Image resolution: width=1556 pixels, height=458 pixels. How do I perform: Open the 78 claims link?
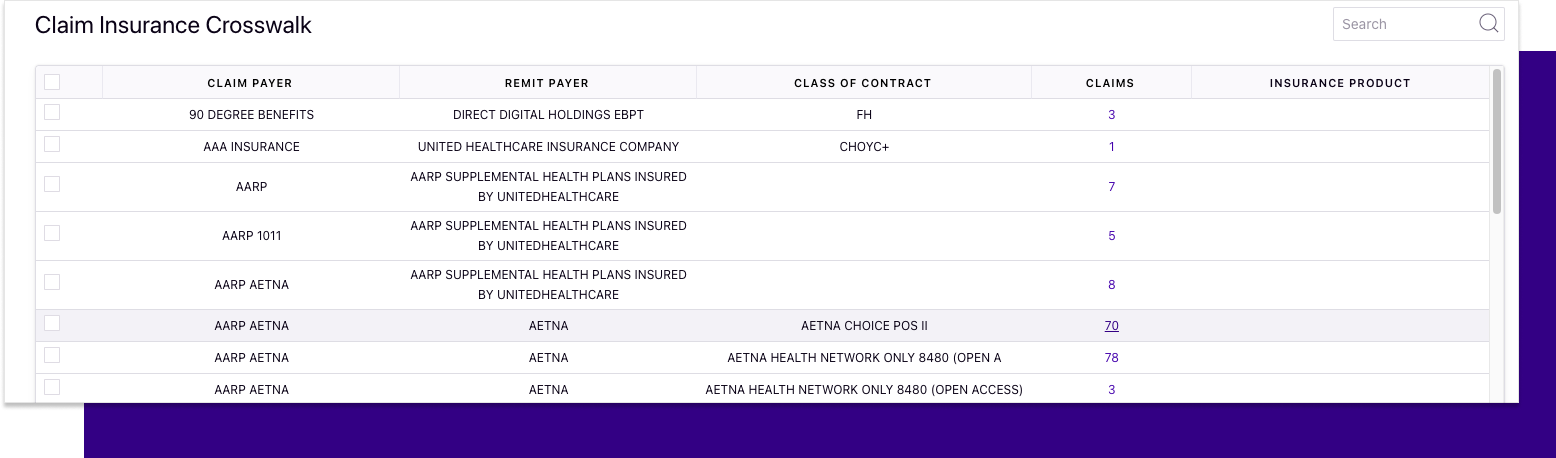(1111, 358)
